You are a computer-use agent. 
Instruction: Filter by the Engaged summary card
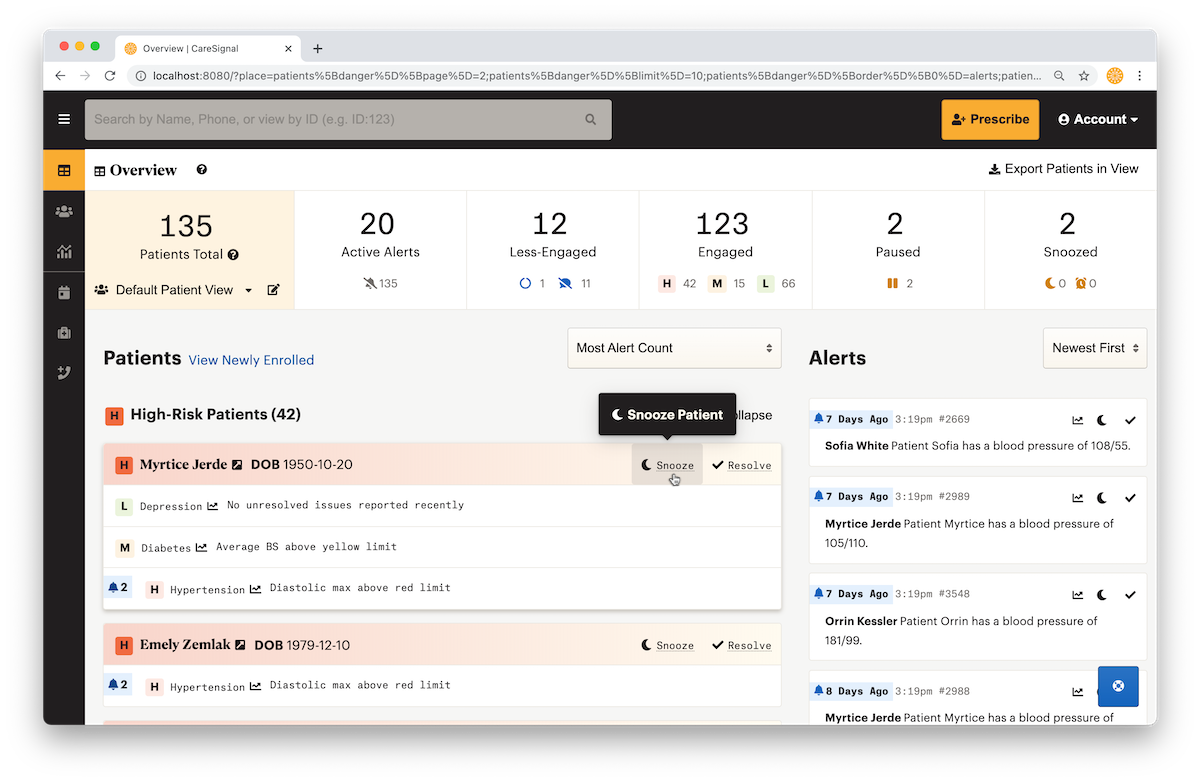pos(725,250)
